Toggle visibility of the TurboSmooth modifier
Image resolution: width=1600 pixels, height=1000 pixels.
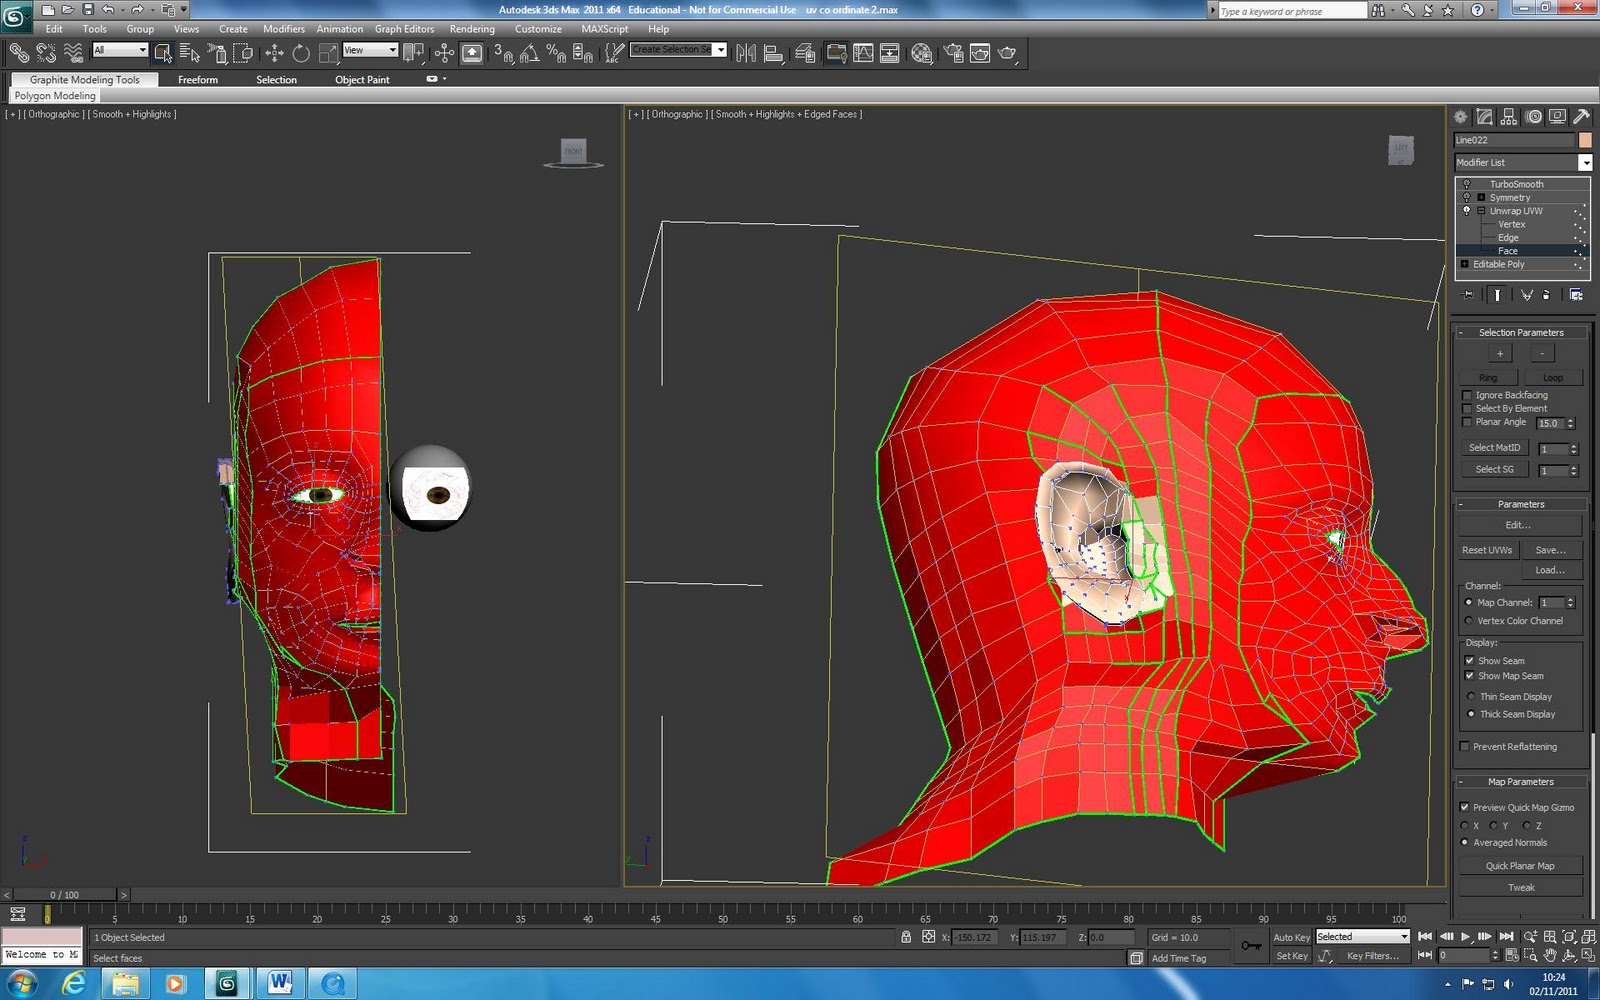tap(1467, 184)
